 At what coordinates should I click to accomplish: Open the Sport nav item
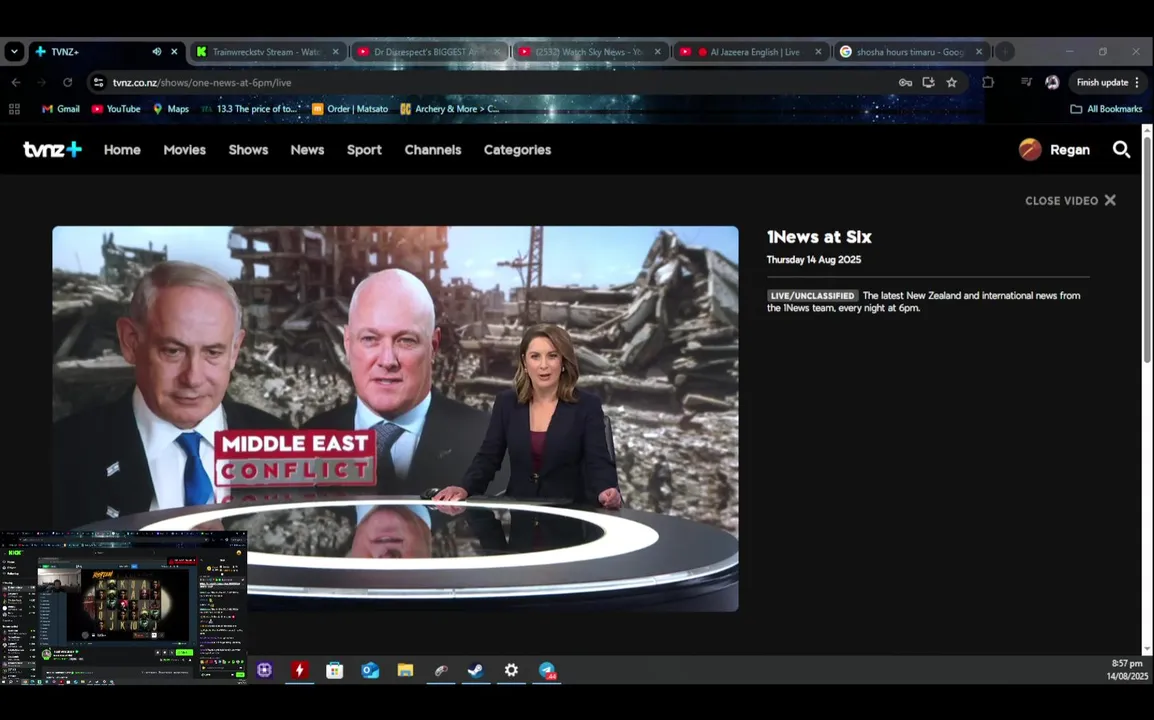364,149
